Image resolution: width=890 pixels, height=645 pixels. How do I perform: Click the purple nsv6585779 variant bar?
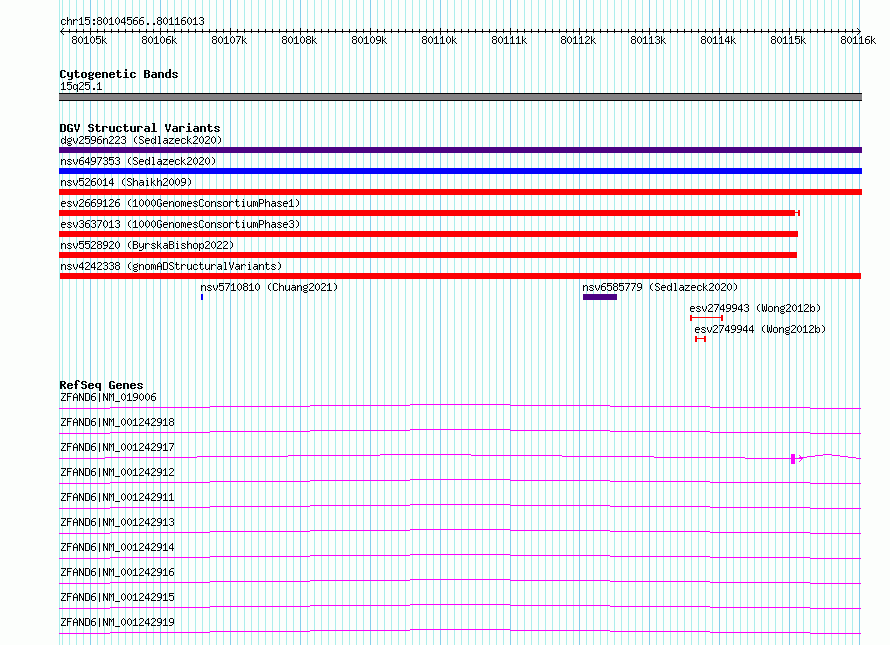(600, 297)
